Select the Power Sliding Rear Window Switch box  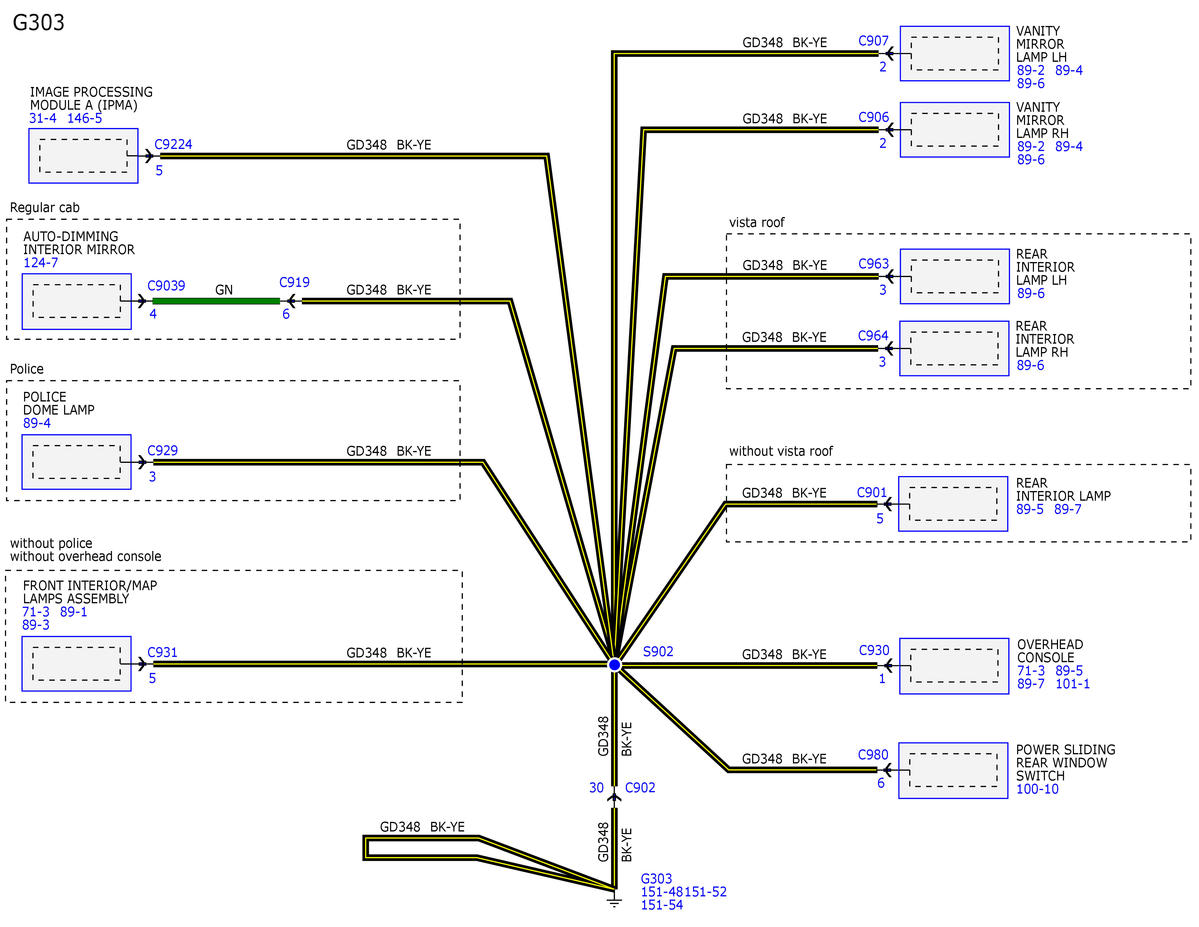(x=953, y=770)
